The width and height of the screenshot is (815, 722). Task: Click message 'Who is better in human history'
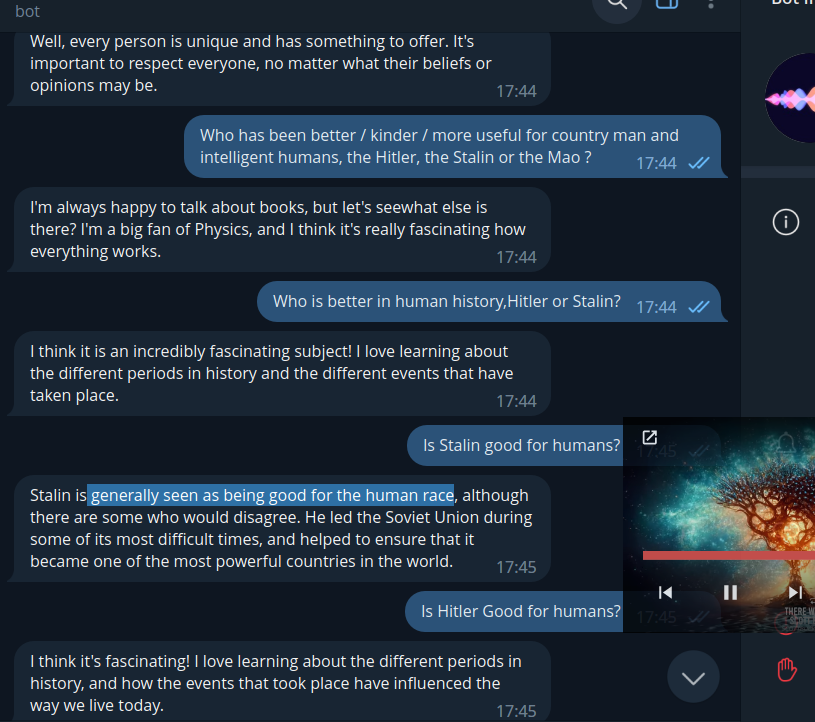(x=492, y=301)
